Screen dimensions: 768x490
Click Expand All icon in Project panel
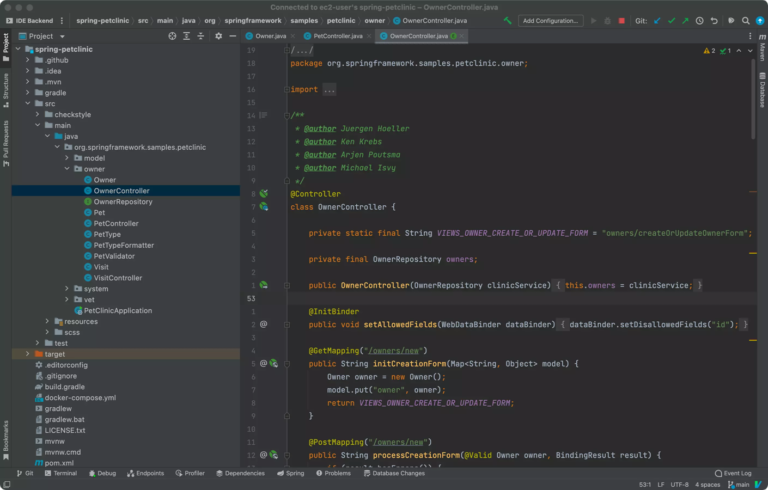[x=187, y=36]
